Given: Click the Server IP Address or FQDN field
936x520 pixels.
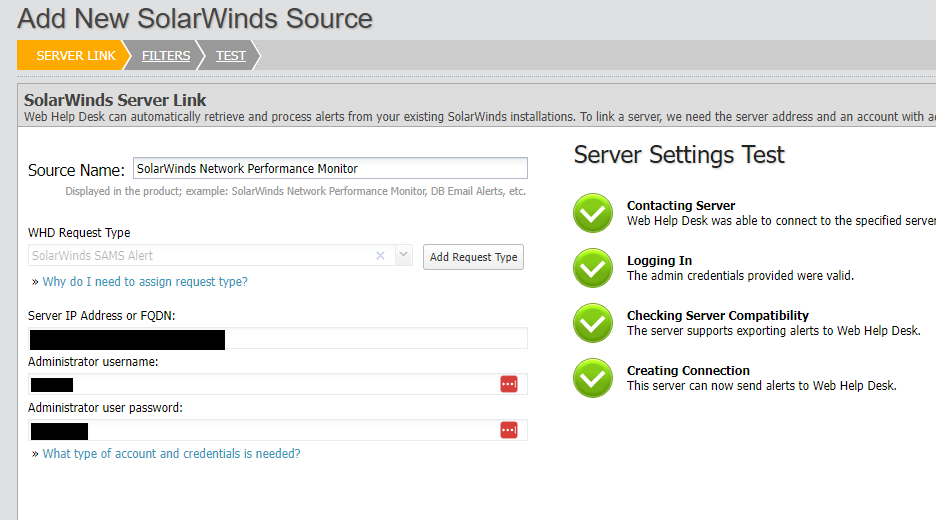Looking at the screenshot, I should [278, 339].
